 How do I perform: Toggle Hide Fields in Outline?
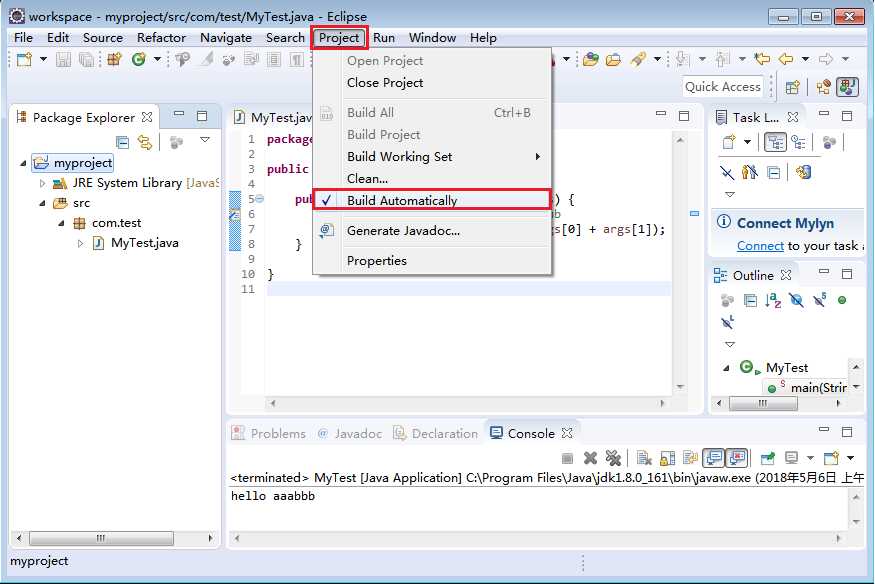pos(796,301)
